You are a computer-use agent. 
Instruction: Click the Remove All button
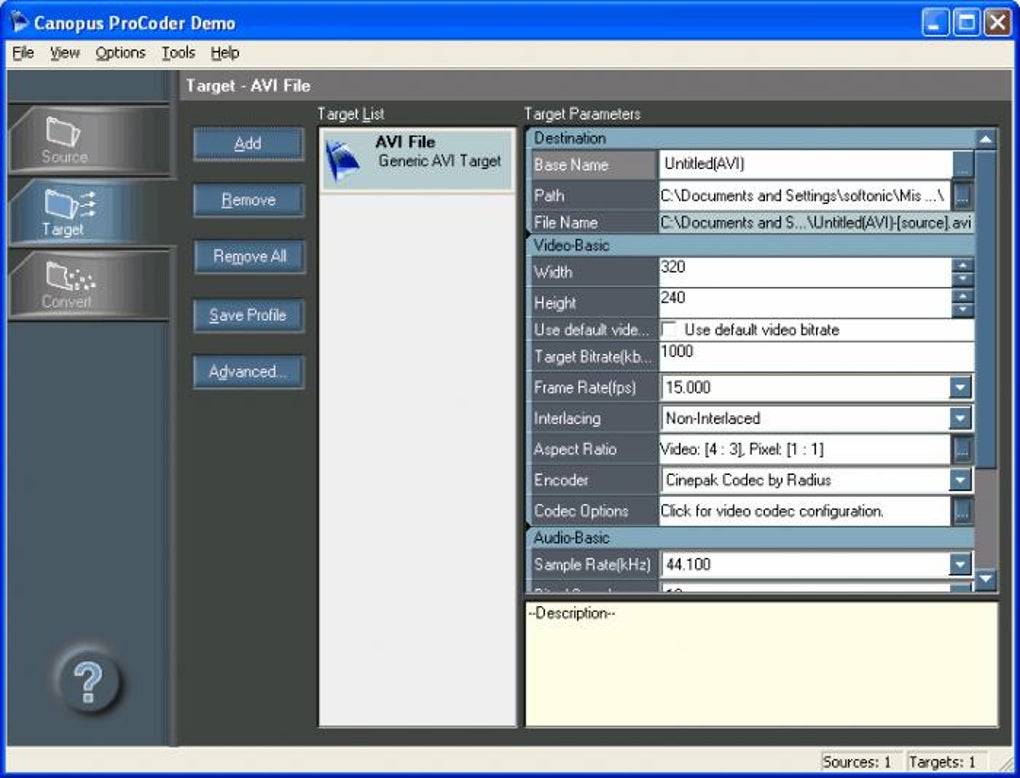pyautogui.click(x=248, y=257)
